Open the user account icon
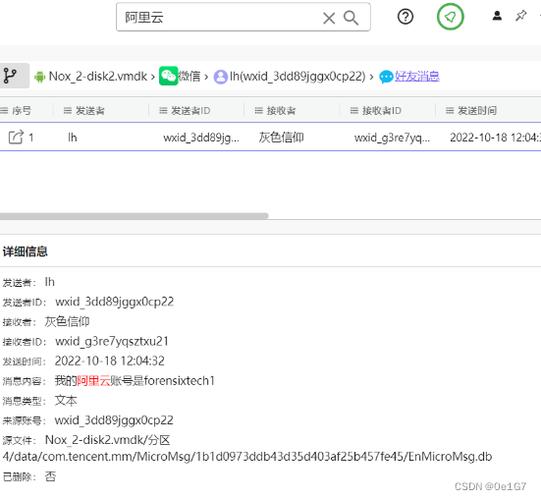The width and height of the screenshot is (541, 500). click(497, 16)
